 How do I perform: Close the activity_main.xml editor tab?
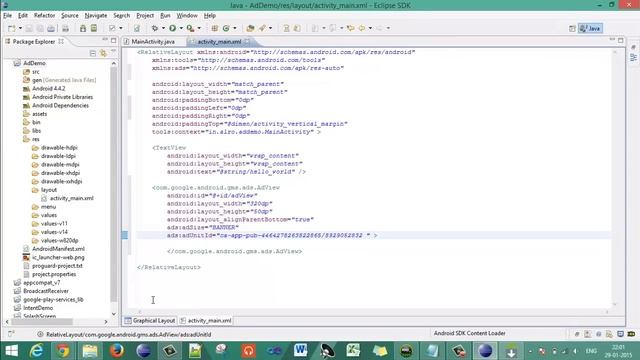click(x=248, y=42)
